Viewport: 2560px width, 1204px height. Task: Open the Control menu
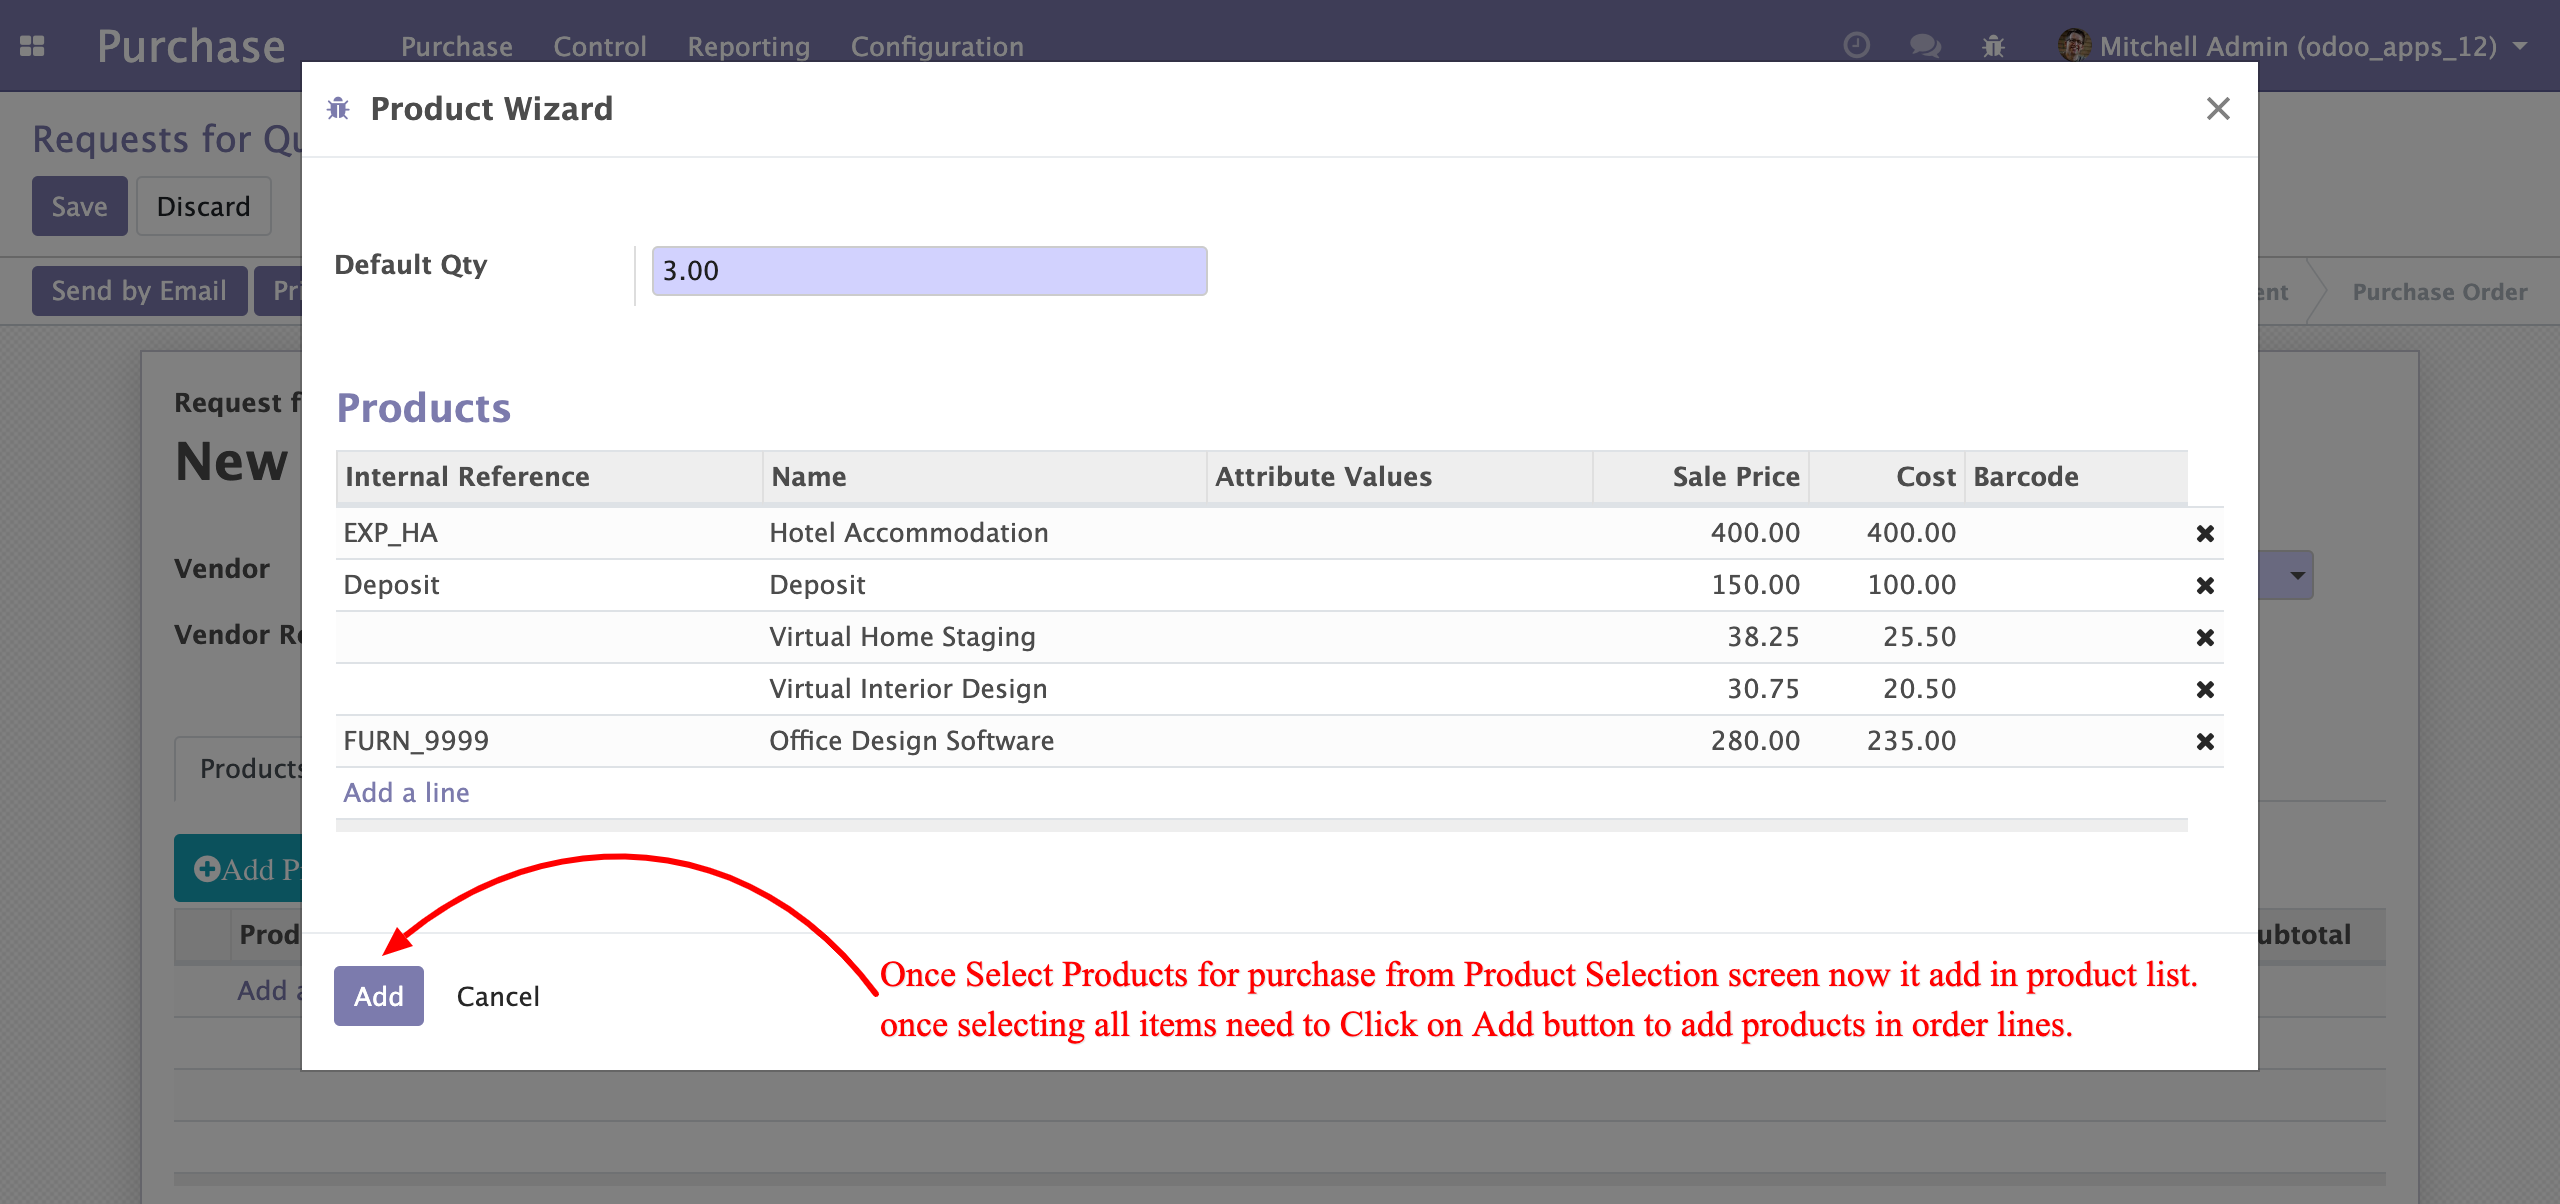point(600,46)
